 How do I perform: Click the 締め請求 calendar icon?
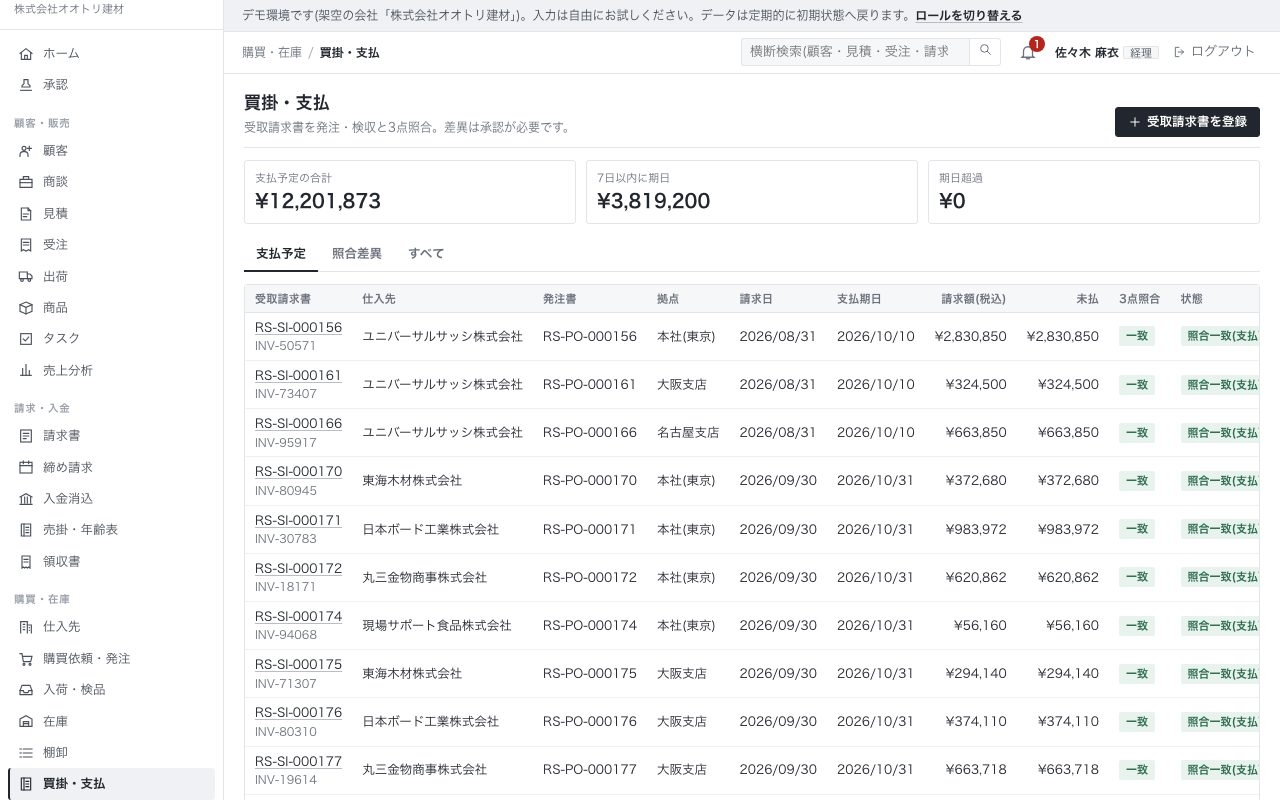(26, 467)
